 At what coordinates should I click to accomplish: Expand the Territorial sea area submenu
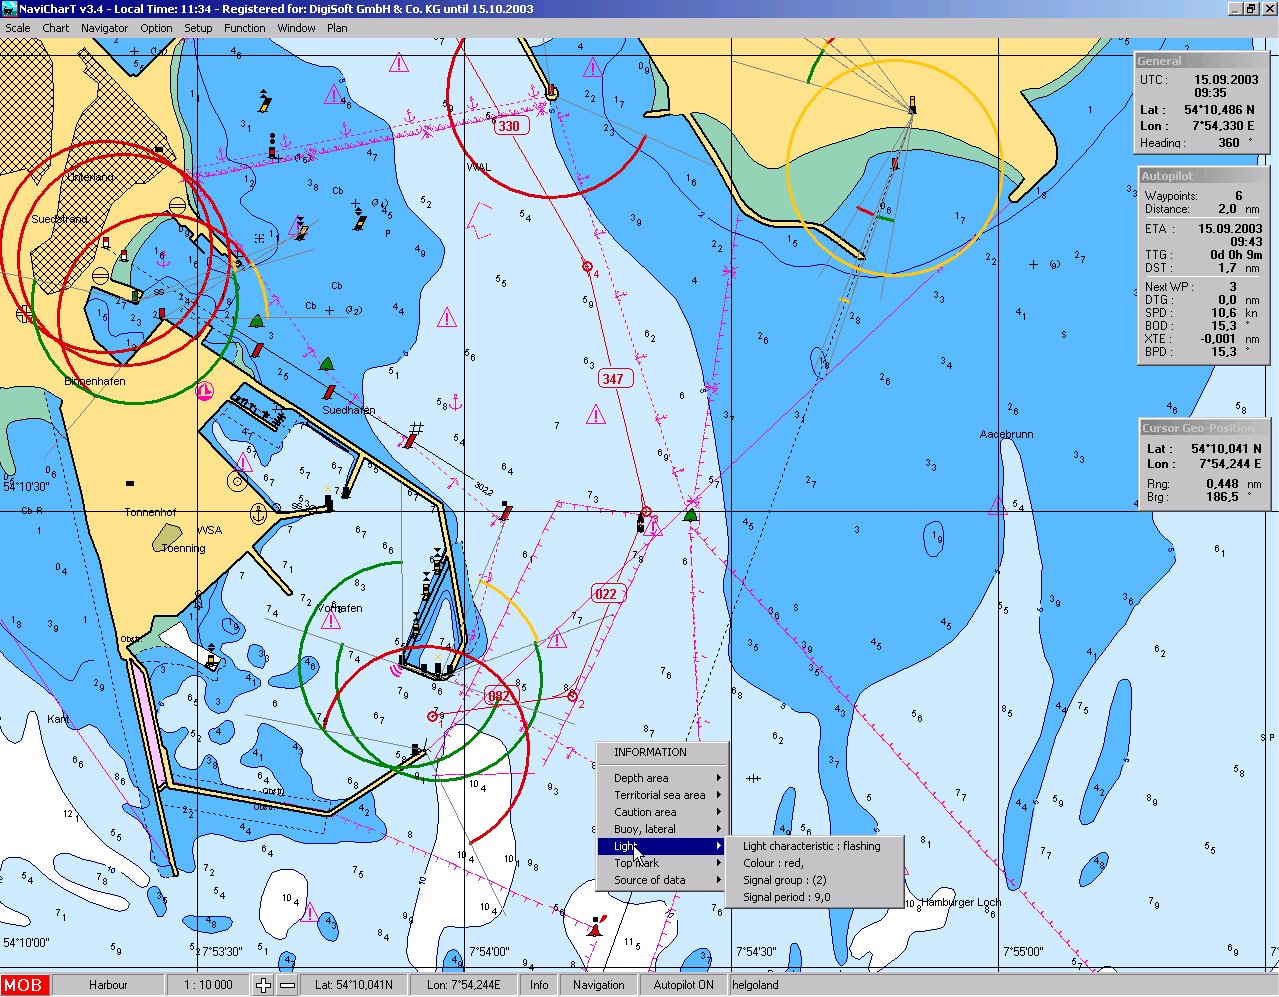663,795
